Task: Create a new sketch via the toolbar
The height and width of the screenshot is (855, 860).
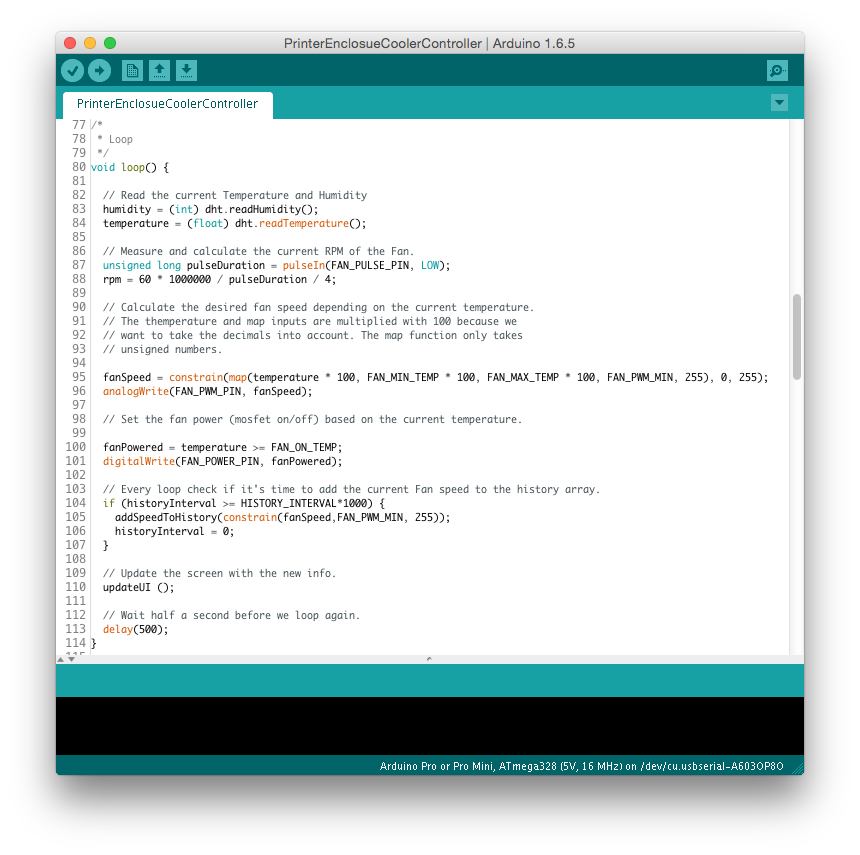Action: pos(132,70)
